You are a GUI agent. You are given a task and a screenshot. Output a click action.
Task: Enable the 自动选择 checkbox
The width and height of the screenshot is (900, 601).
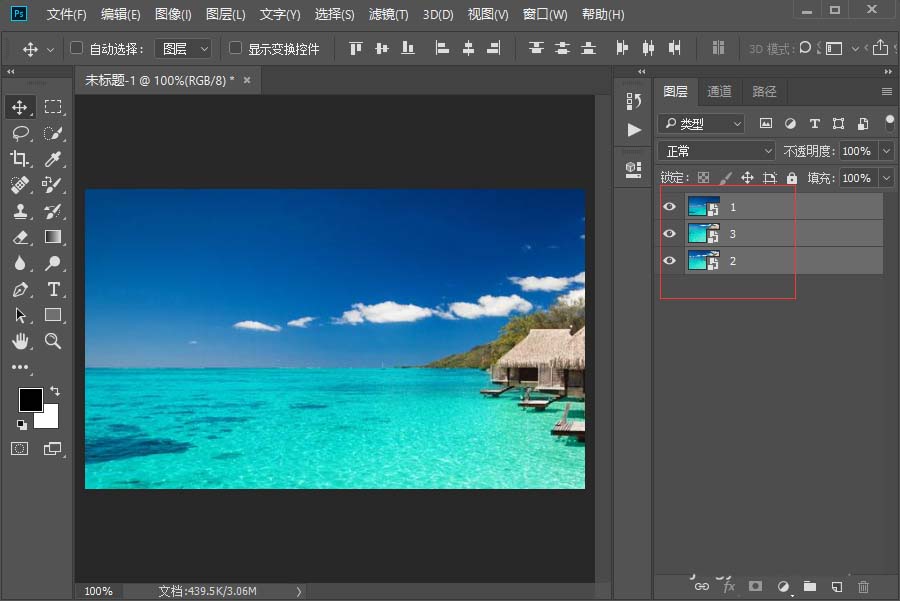pos(77,48)
